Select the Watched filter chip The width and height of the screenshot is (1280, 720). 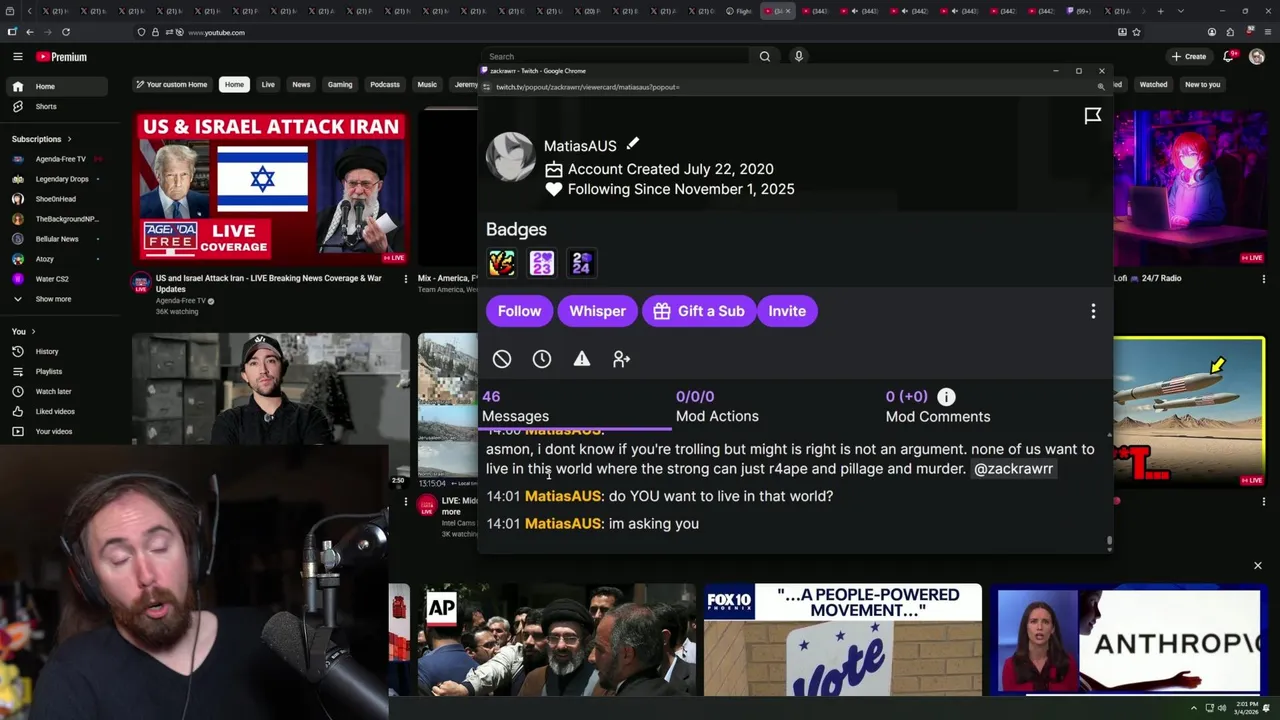tap(1153, 85)
